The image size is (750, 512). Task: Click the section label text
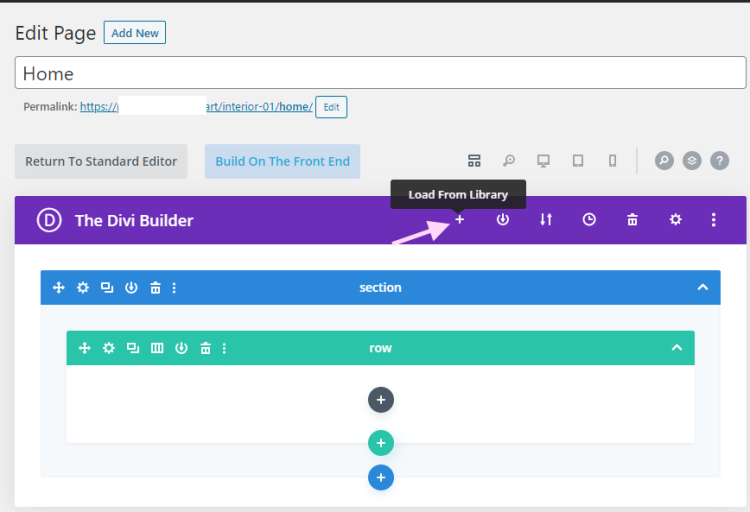380,287
